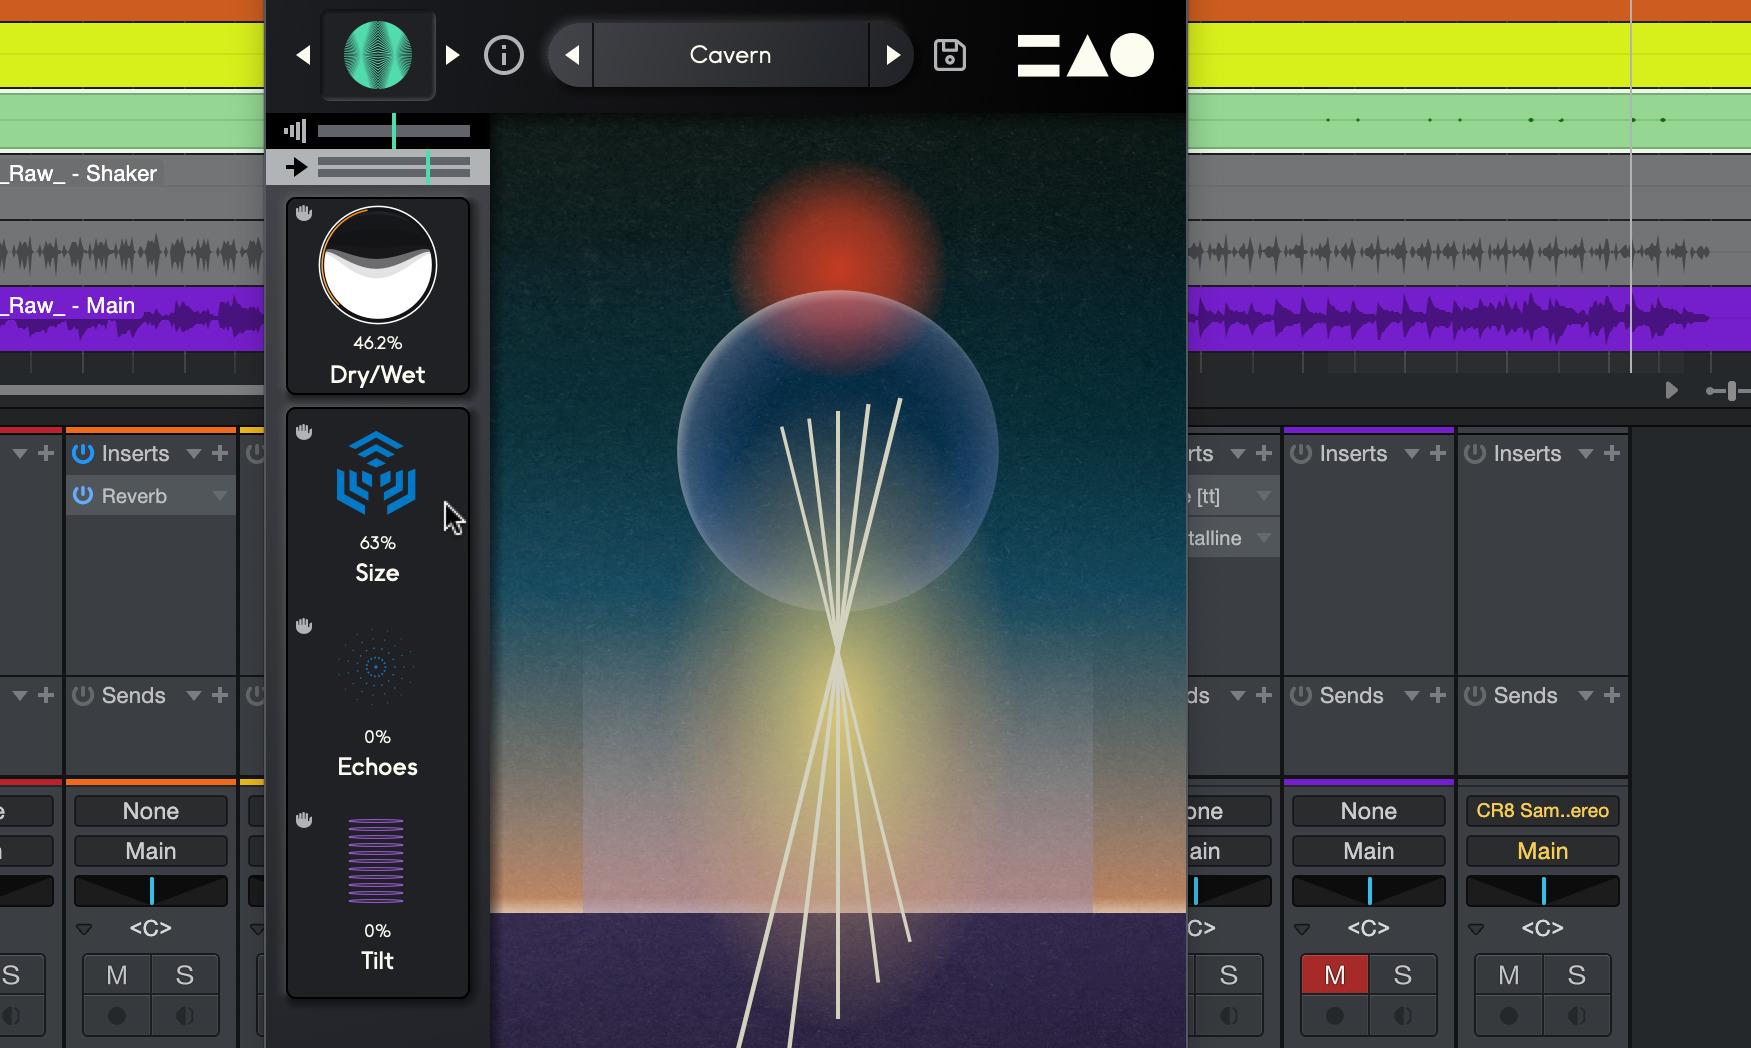Click the 63% Size value
Image resolution: width=1751 pixels, height=1048 pixels.
pos(378,543)
